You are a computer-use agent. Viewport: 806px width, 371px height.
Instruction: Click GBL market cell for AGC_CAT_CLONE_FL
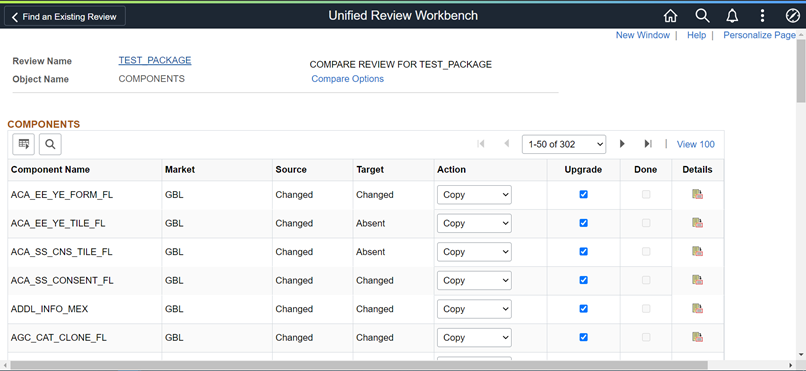coord(217,338)
